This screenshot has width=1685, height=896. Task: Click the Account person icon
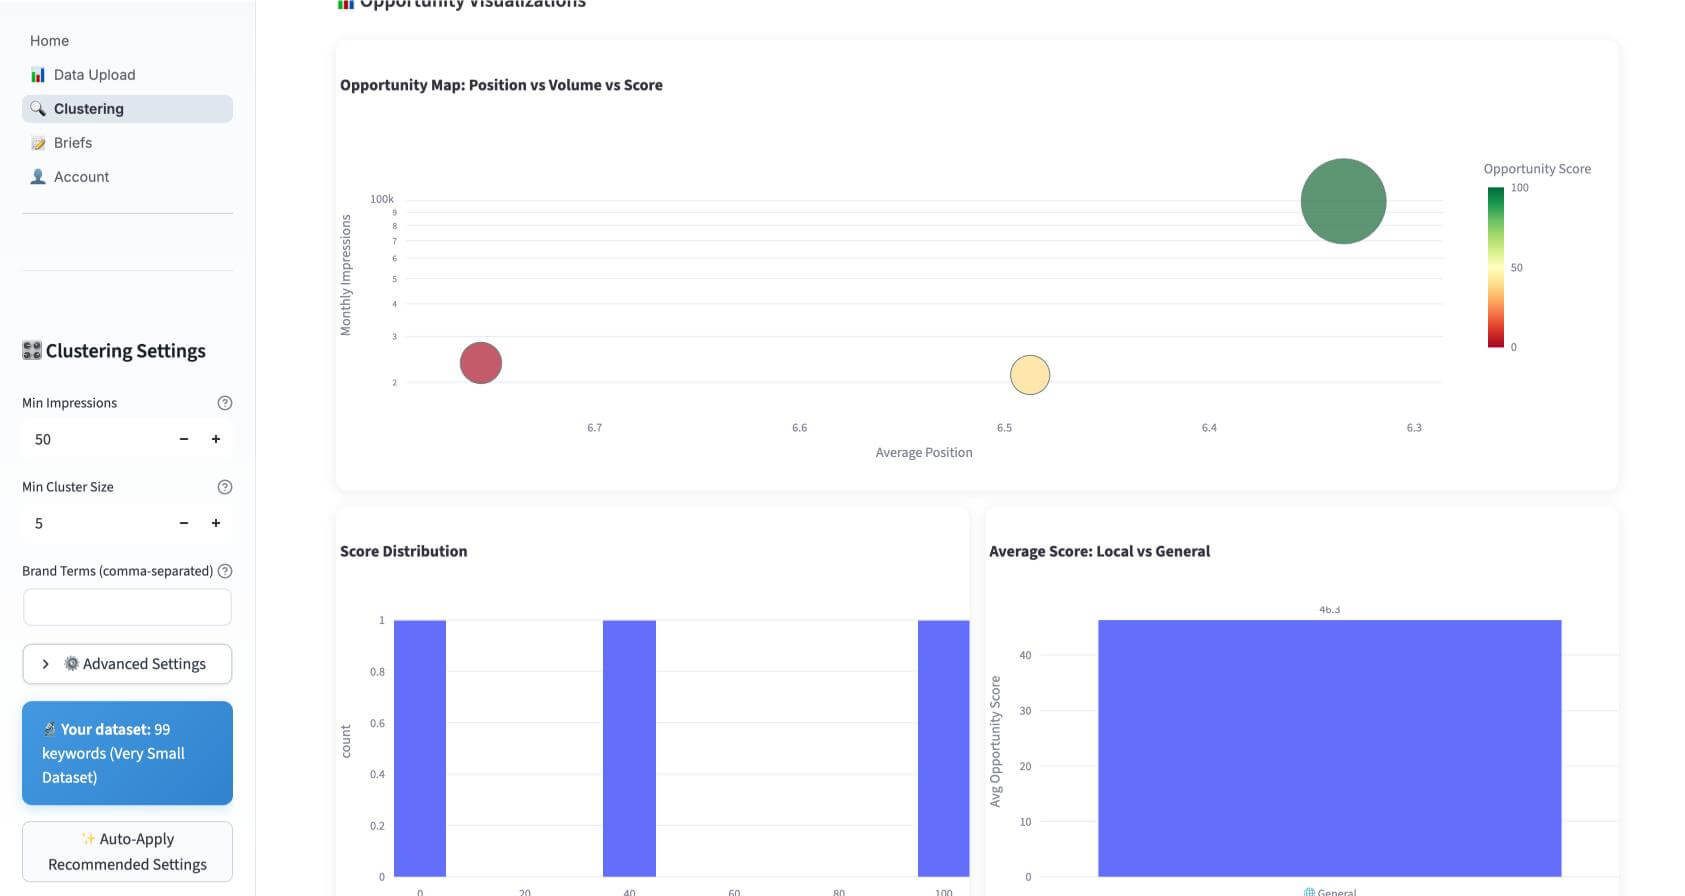tap(38, 177)
